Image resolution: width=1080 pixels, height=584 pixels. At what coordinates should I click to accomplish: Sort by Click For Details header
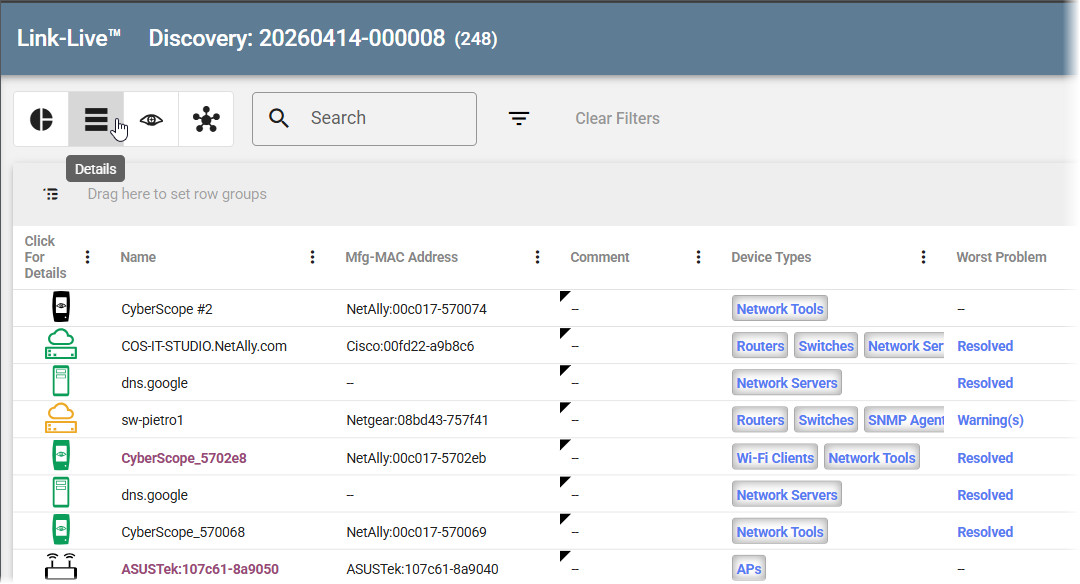(45, 257)
